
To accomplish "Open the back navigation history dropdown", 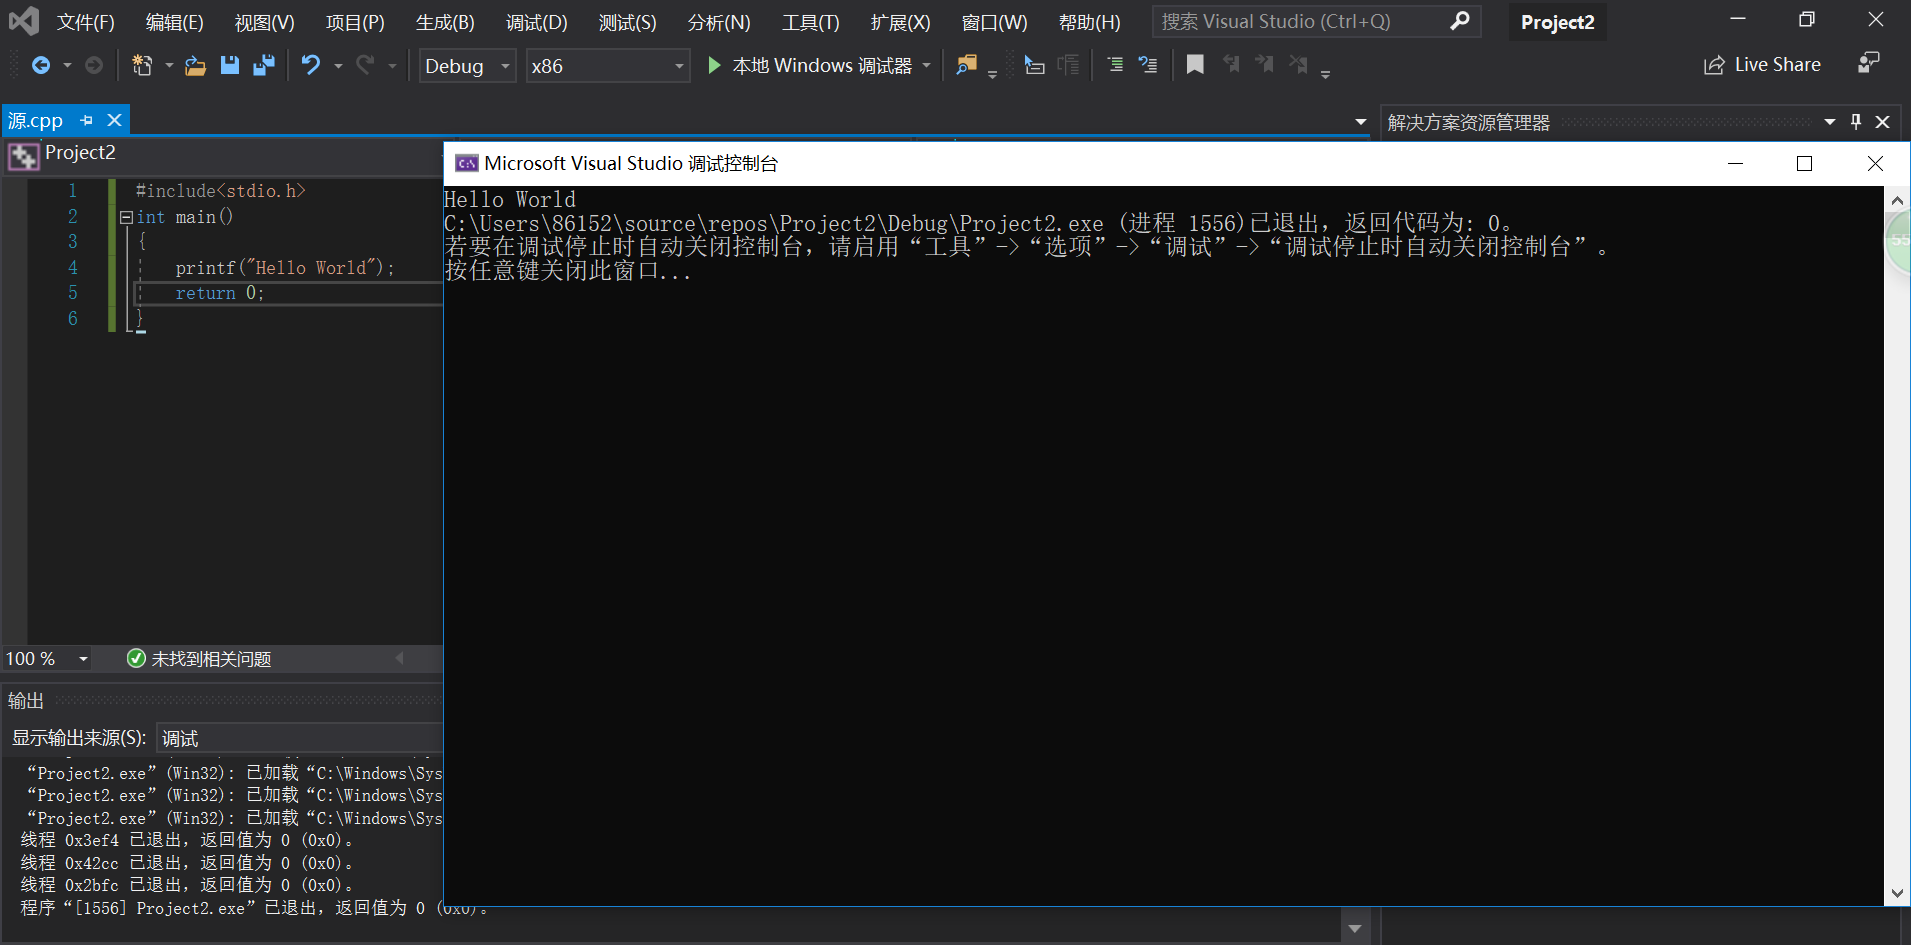I will tap(67, 66).
